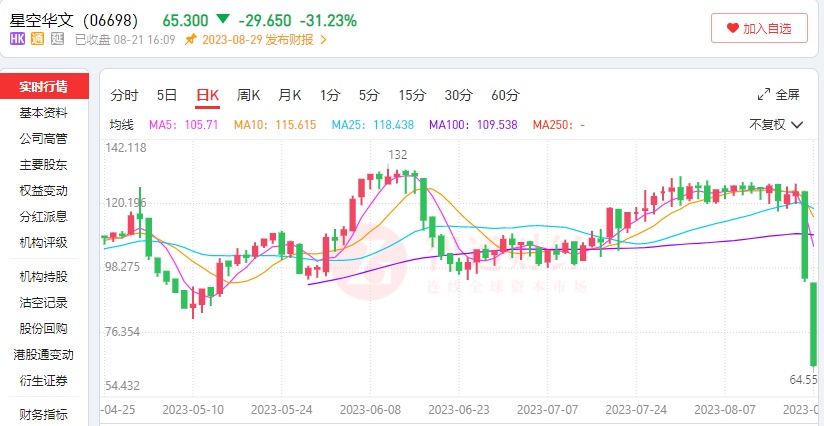The width and height of the screenshot is (824, 426).
Task: Click the orange 通 connect badge
Action: pyautogui.click(x=37, y=40)
